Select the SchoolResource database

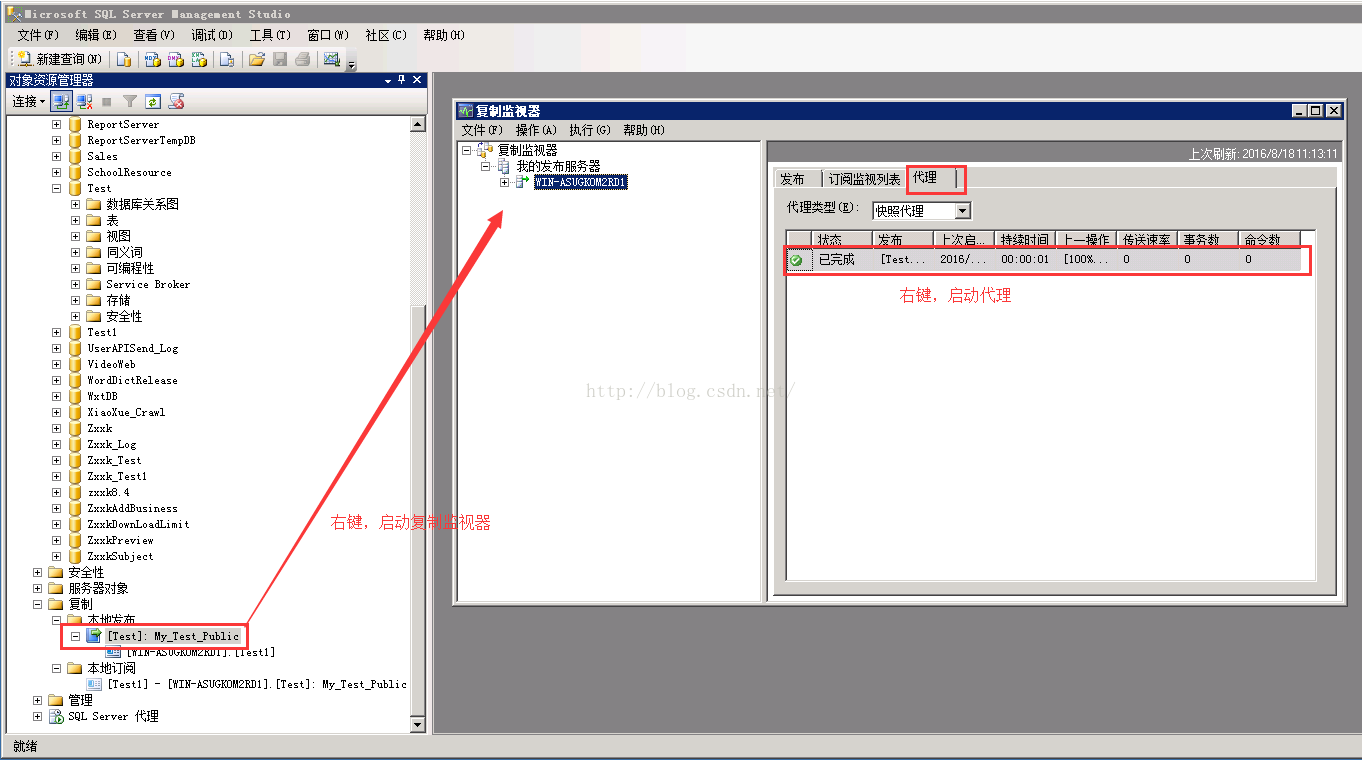129,172
